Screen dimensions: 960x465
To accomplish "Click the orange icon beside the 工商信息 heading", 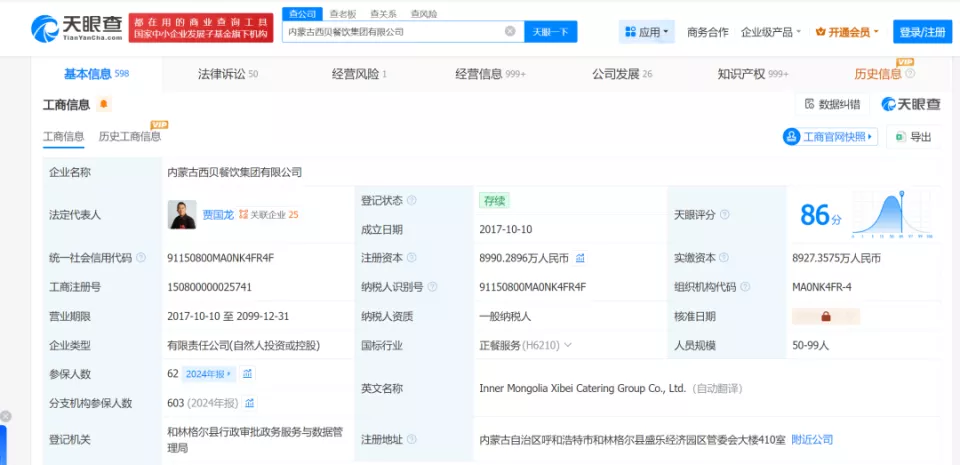I will pyautogui.click(x=103, y=105).
